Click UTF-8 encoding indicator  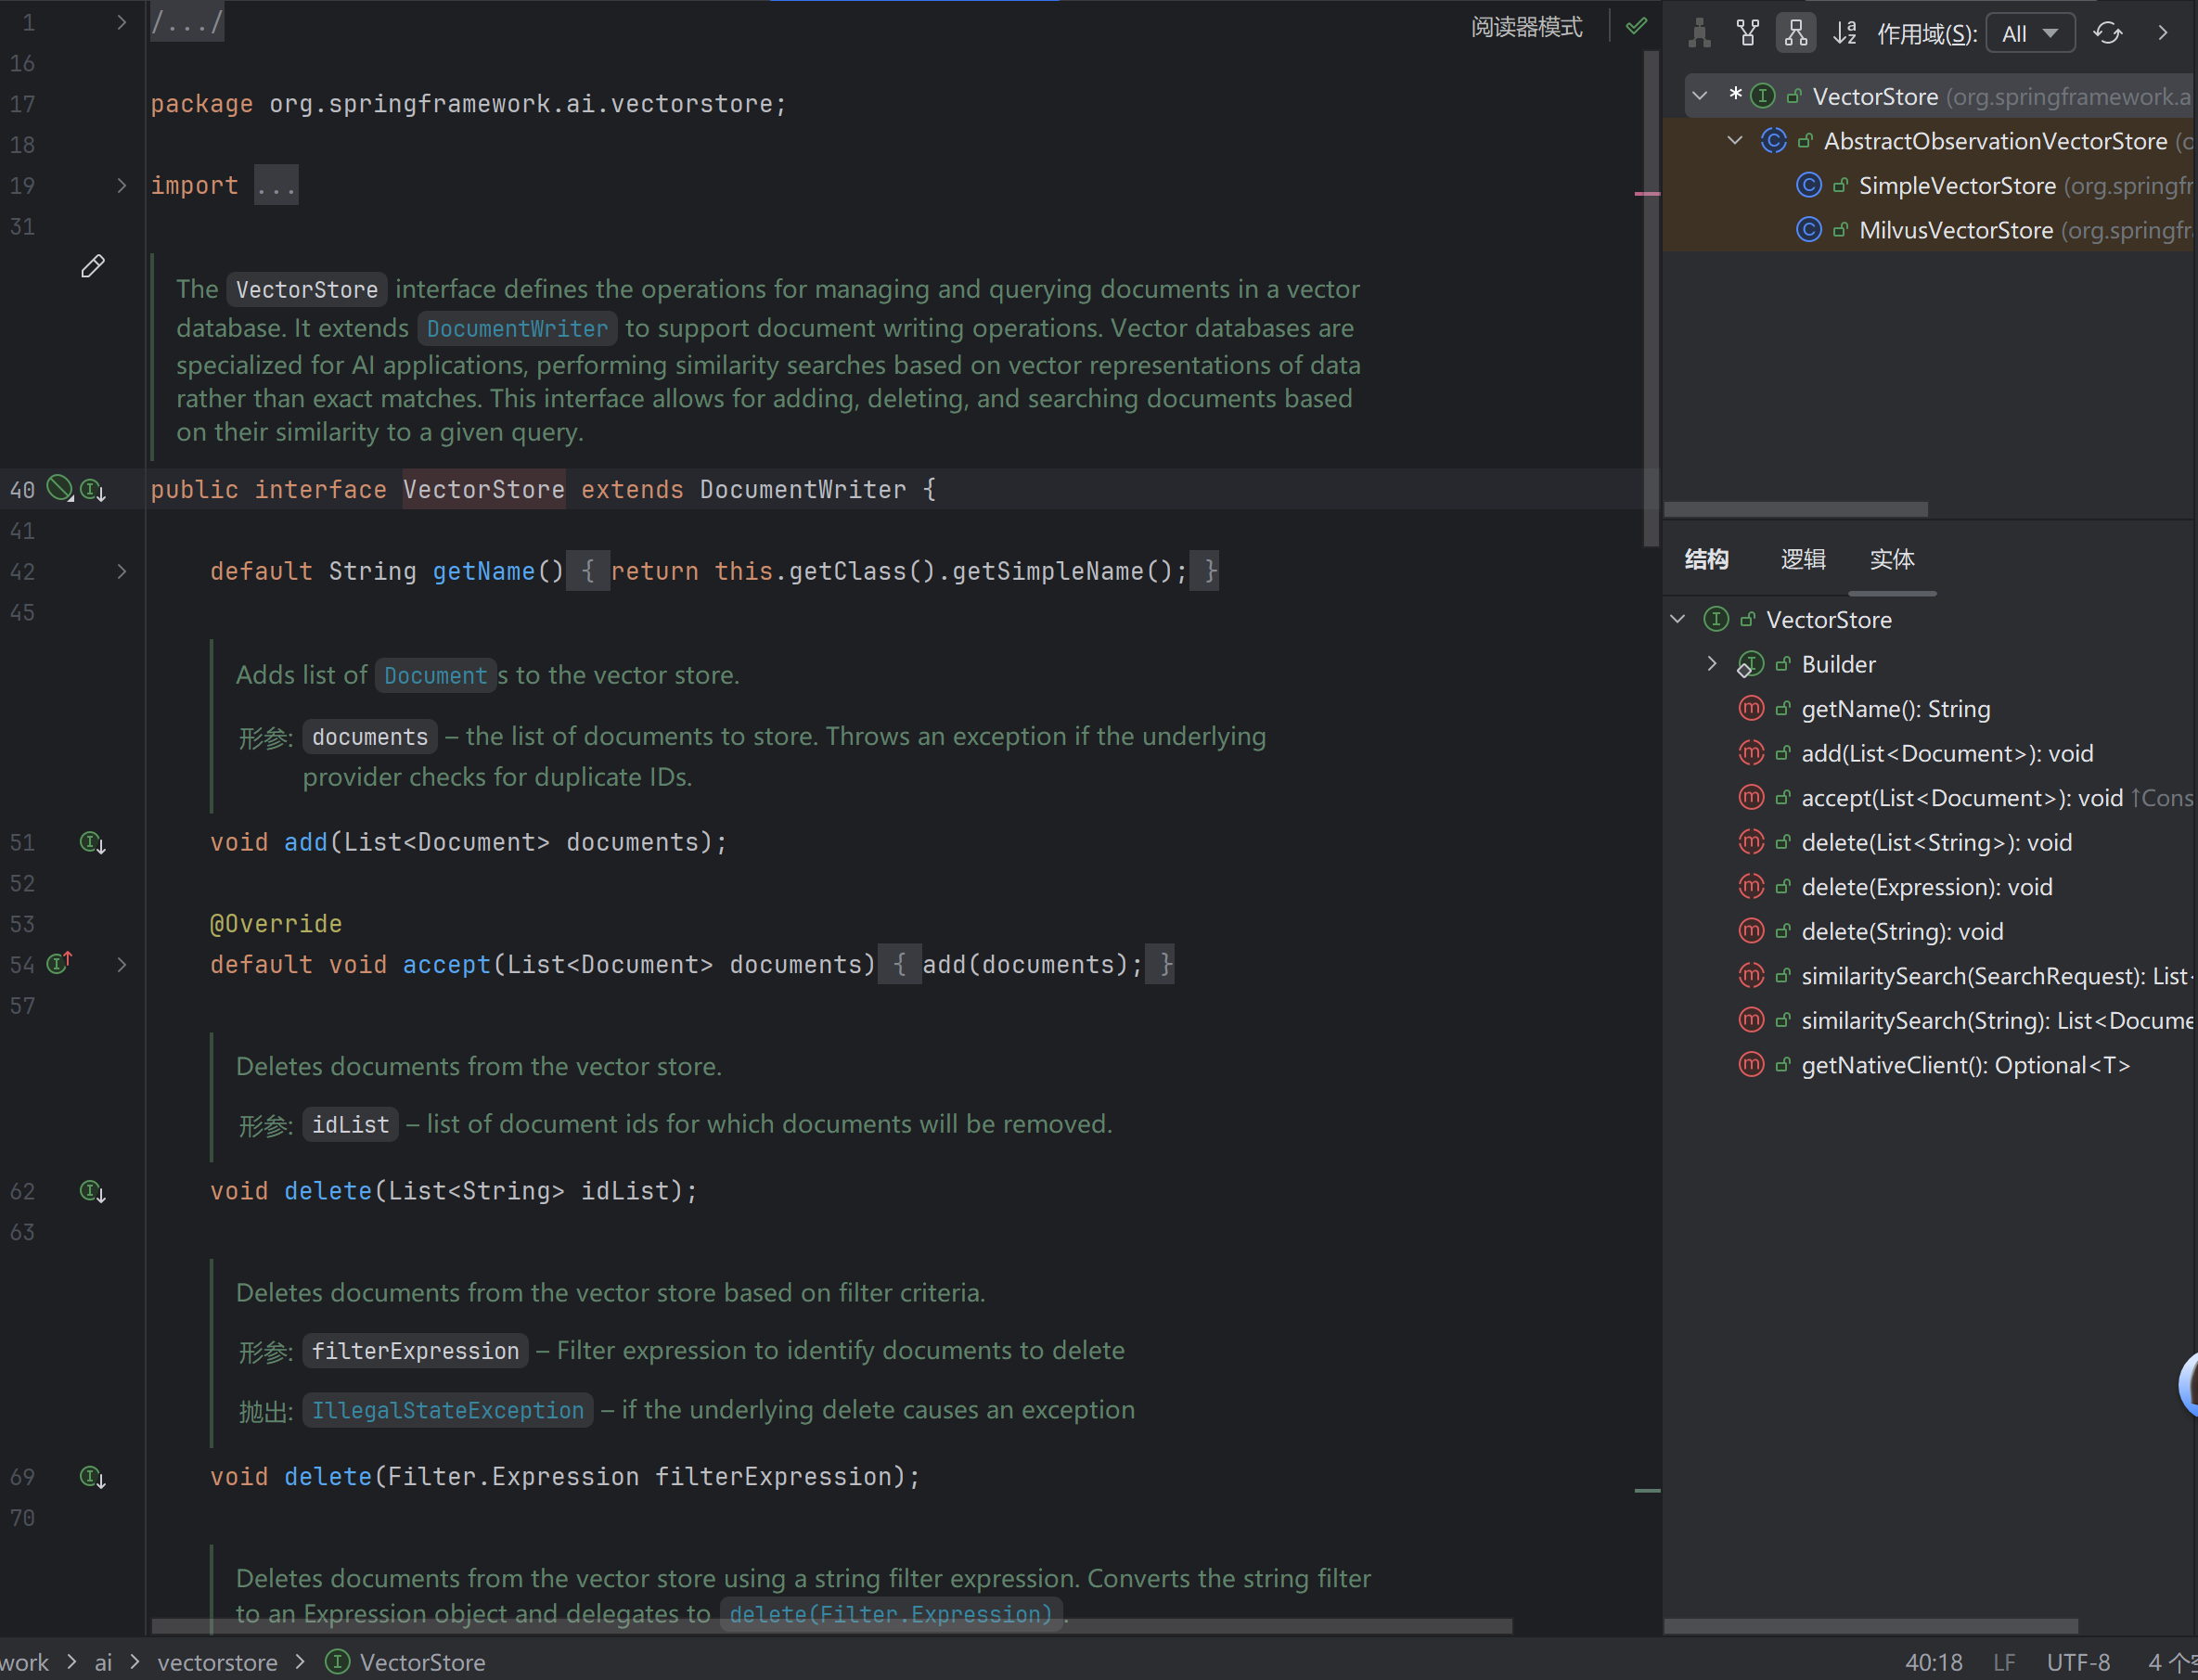(x=2078, y=1661)
